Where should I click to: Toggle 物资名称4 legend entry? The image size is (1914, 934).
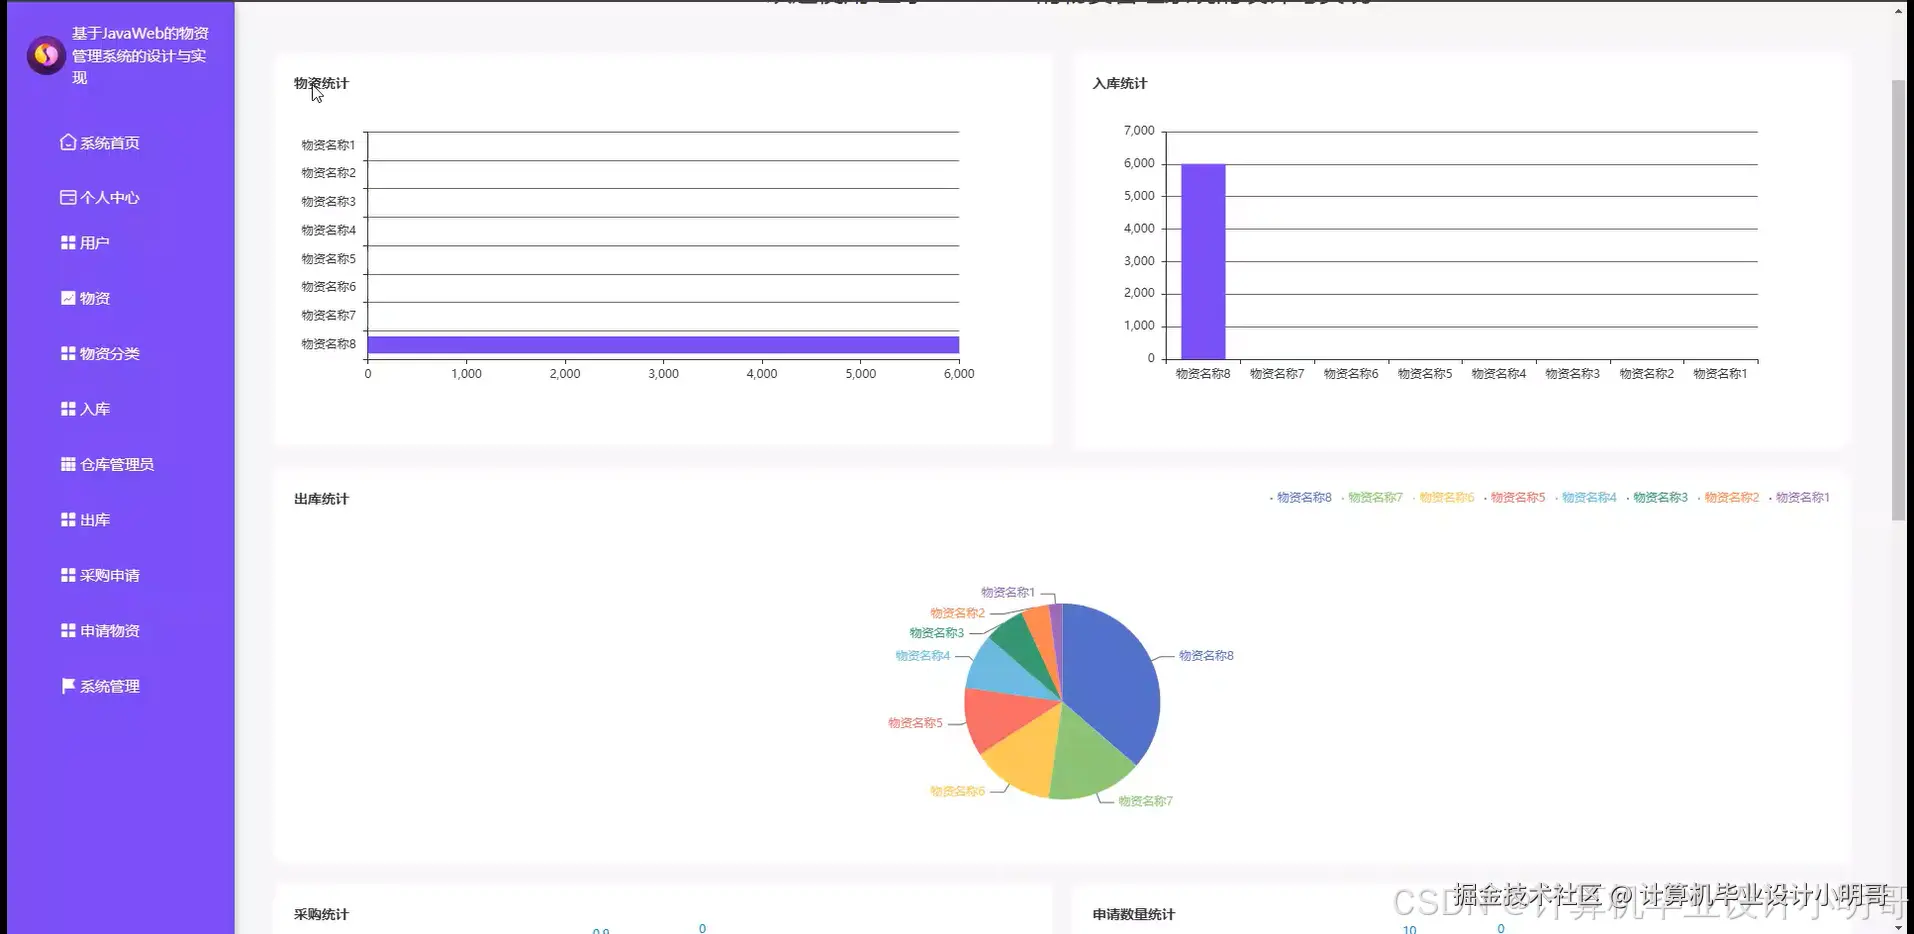click(1586, 497)
